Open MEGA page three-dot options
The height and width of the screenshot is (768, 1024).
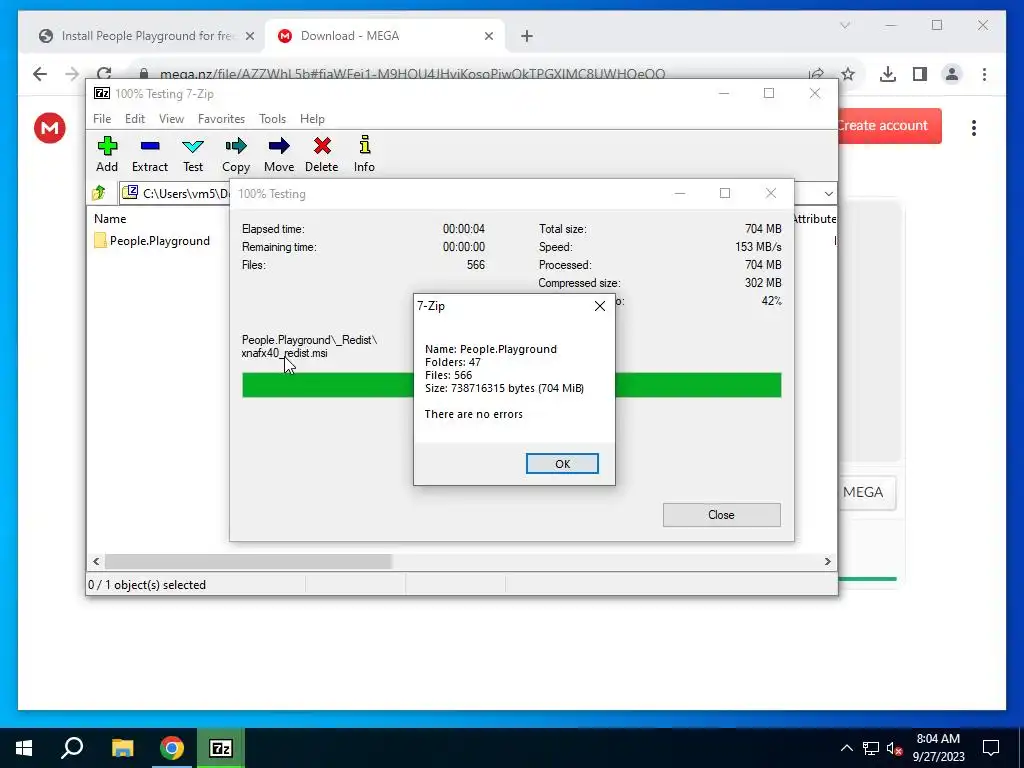[974, 127]
